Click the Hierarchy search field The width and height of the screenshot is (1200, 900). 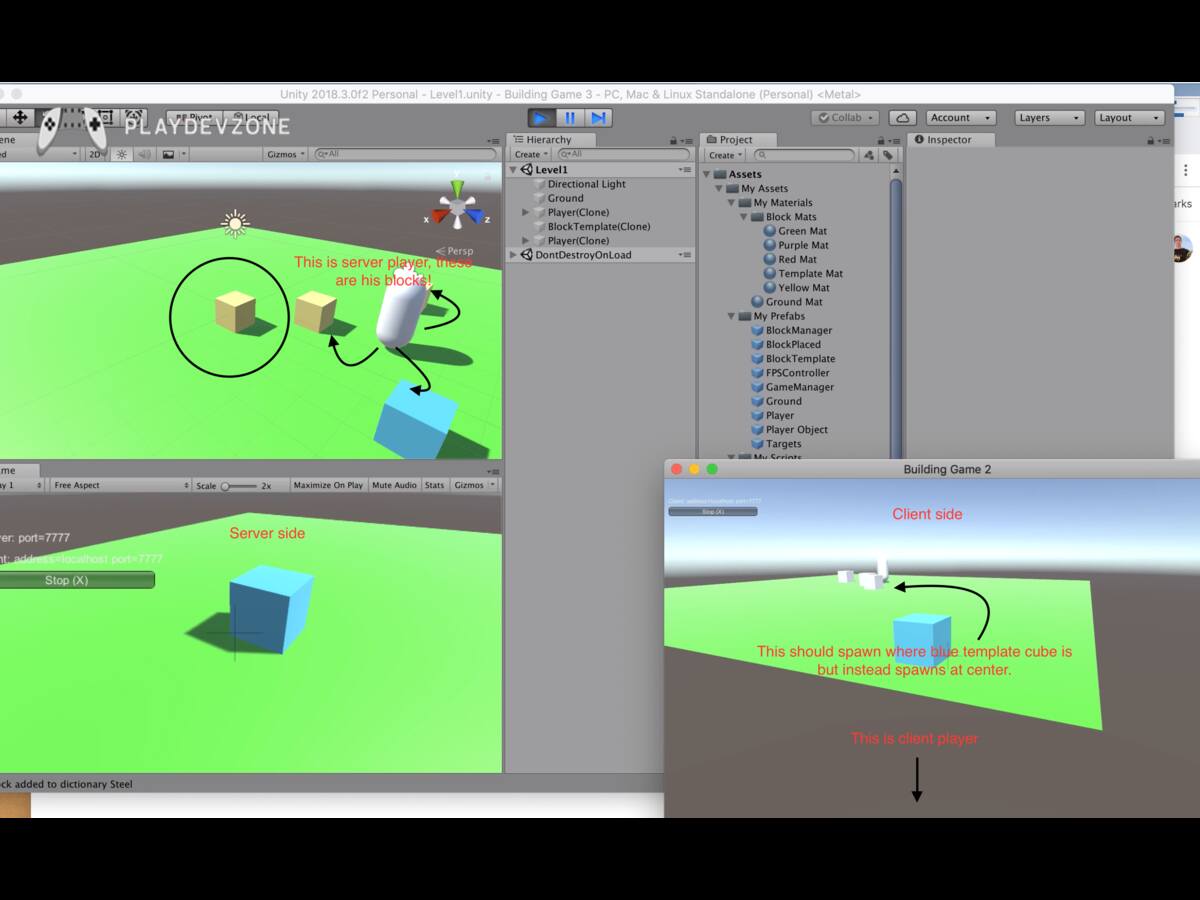point(624,155)
